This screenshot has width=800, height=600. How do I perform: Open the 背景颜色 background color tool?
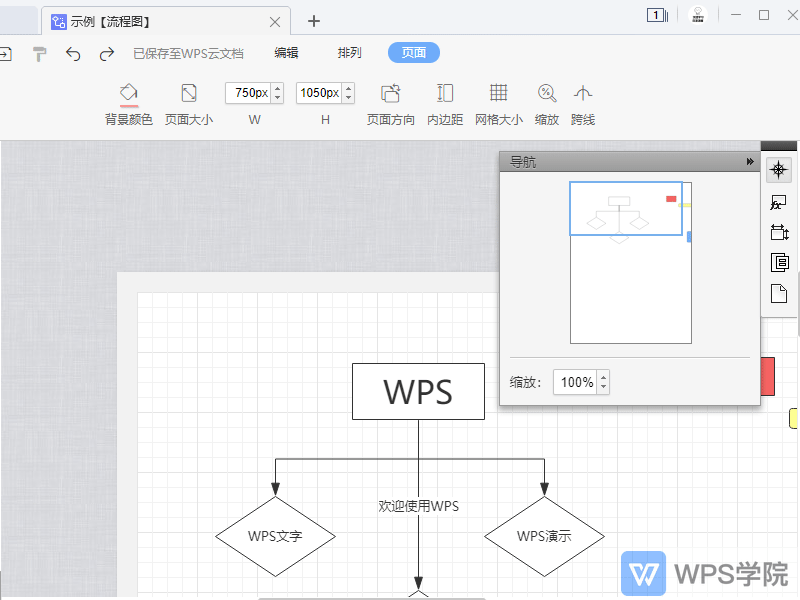[x=129, y=105]
